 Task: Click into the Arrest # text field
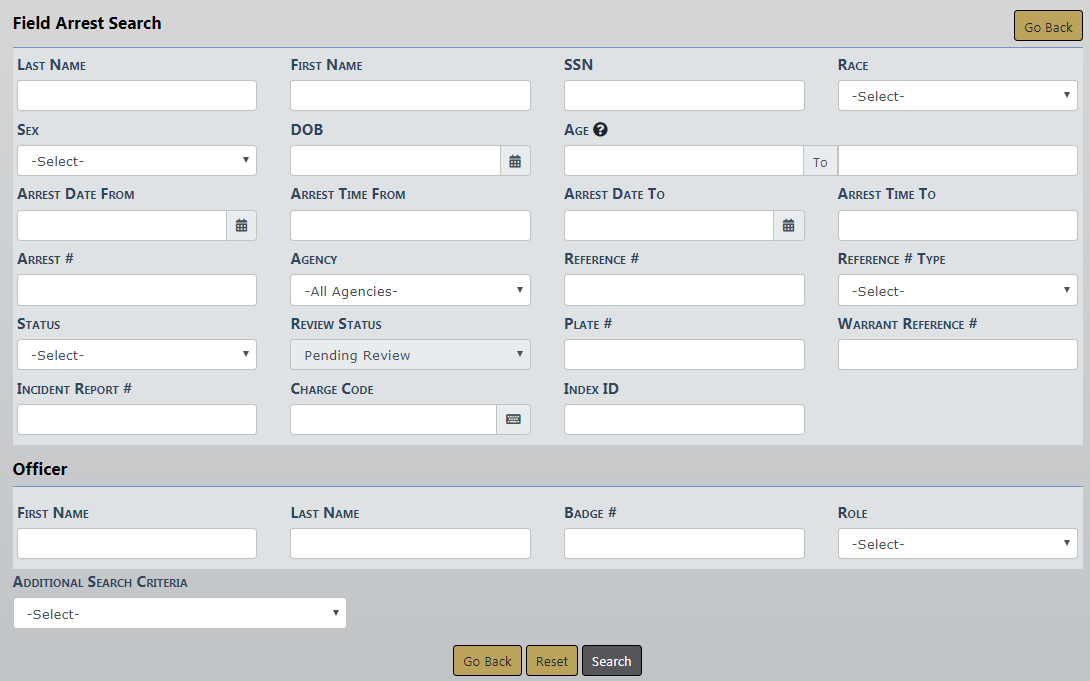(x=137, y=291)
